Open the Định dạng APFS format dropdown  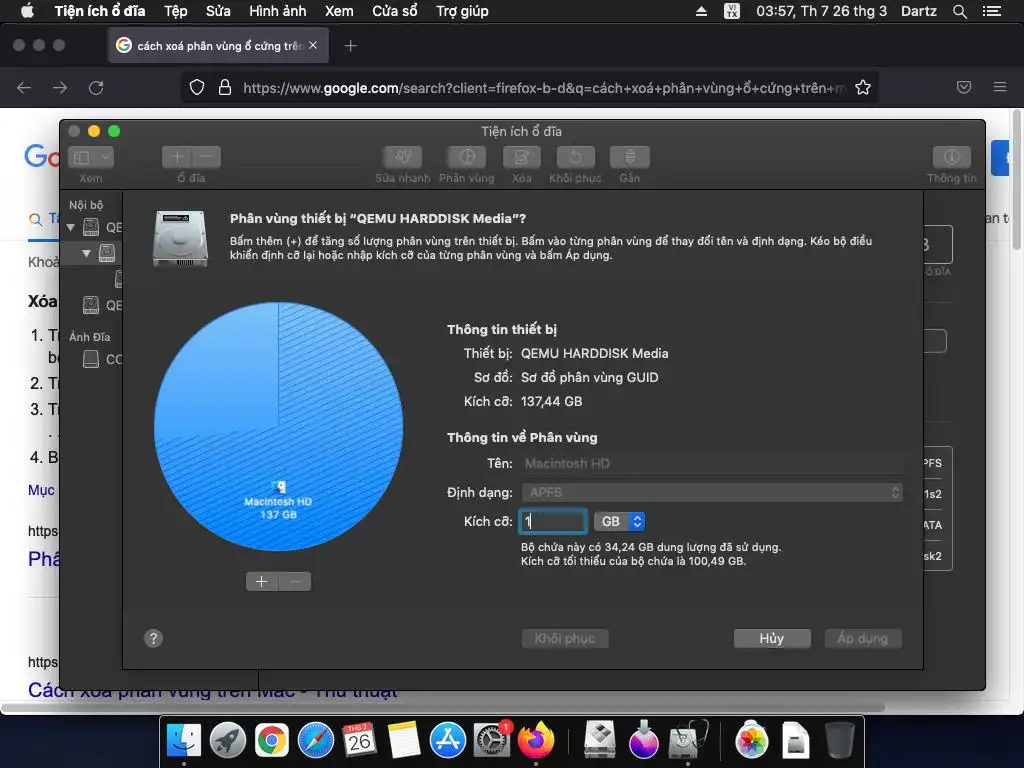point(712,492)
